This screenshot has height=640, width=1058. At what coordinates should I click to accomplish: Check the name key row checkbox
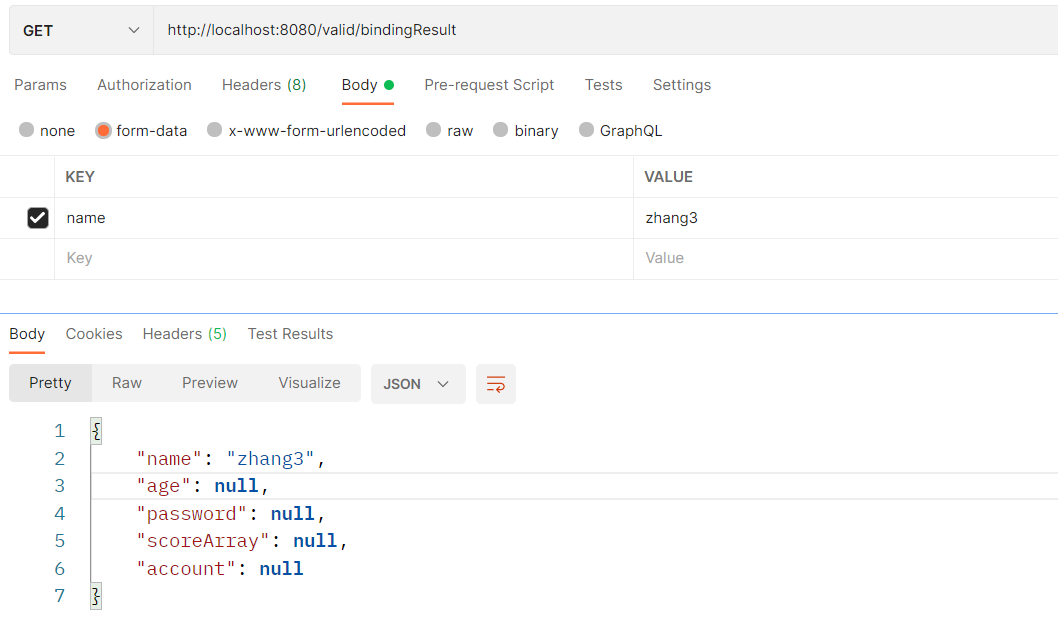click(x=38, y=217)
